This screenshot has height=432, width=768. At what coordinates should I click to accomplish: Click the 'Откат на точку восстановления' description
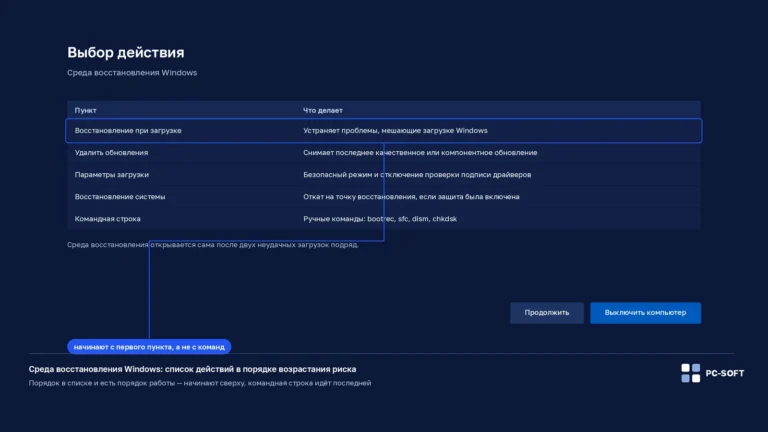[x=411, y=197]
